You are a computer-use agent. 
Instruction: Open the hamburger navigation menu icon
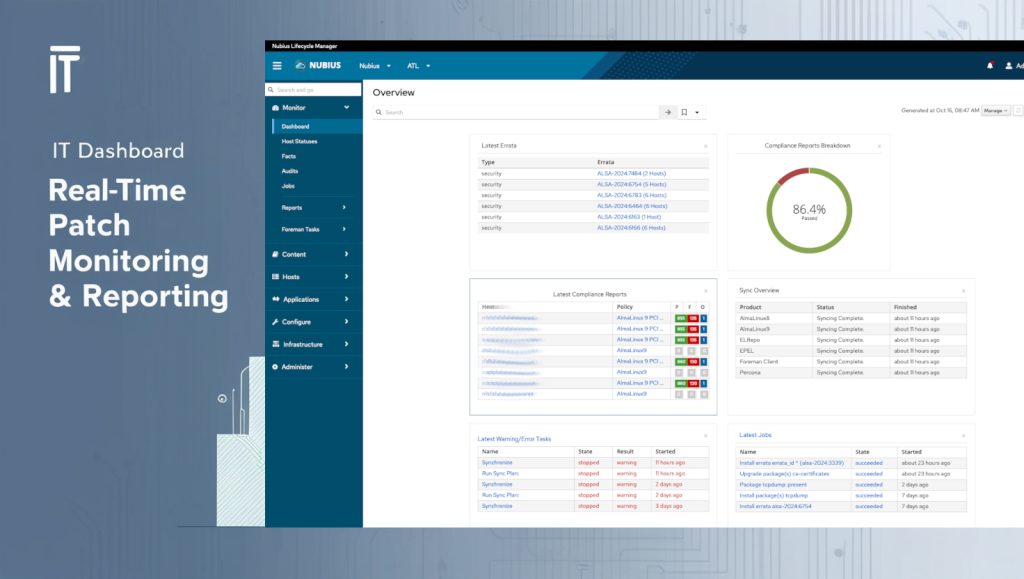[x=277, y=66]
